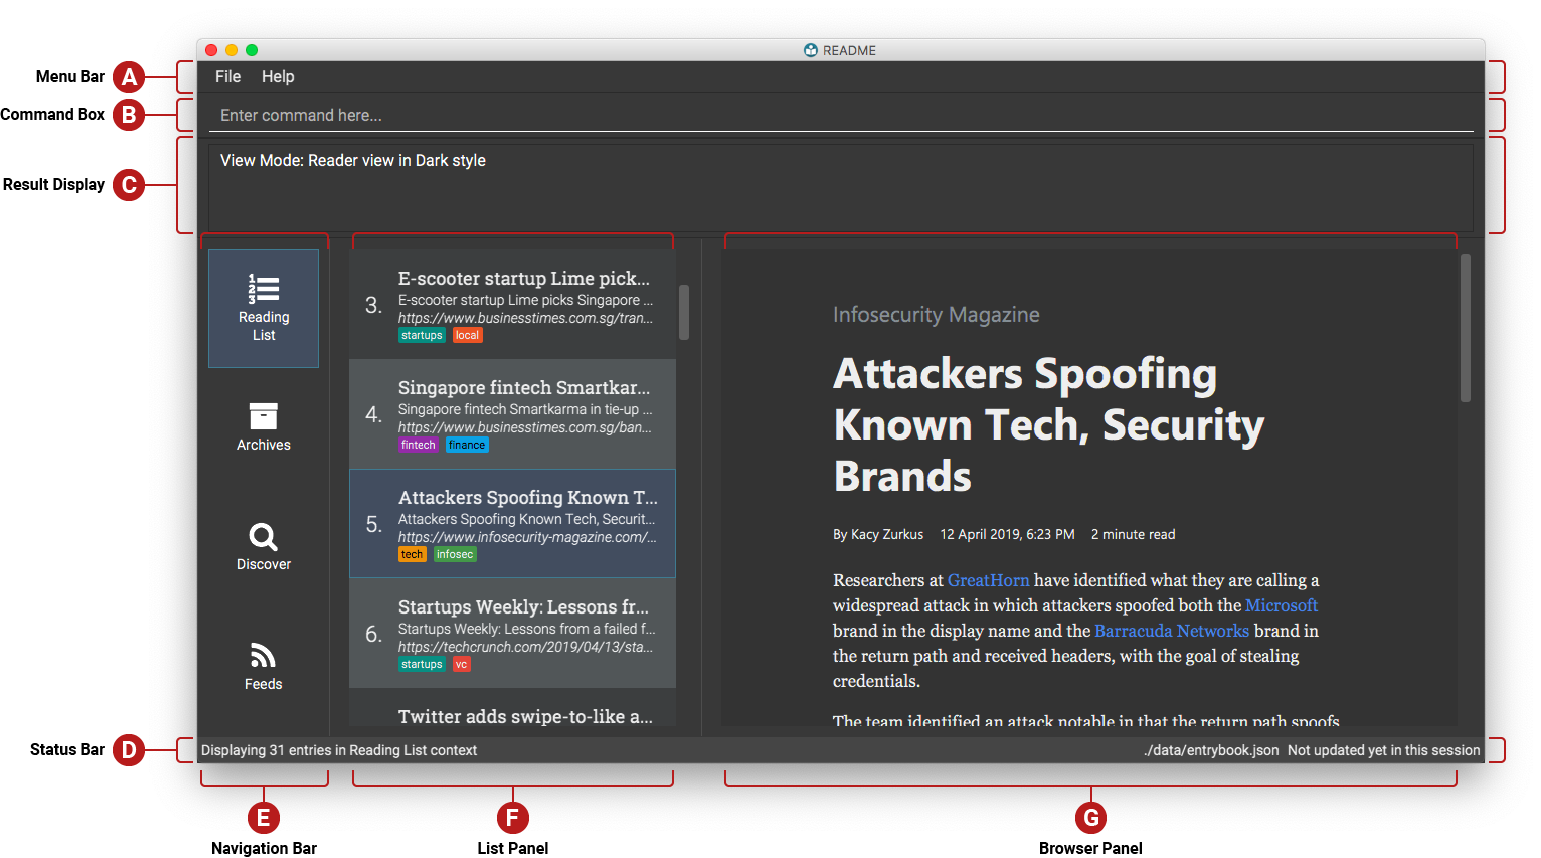Click the 'startups' tag on entry 6
Viewport: 1541px width, 858px height.
(x=422, y=664)
